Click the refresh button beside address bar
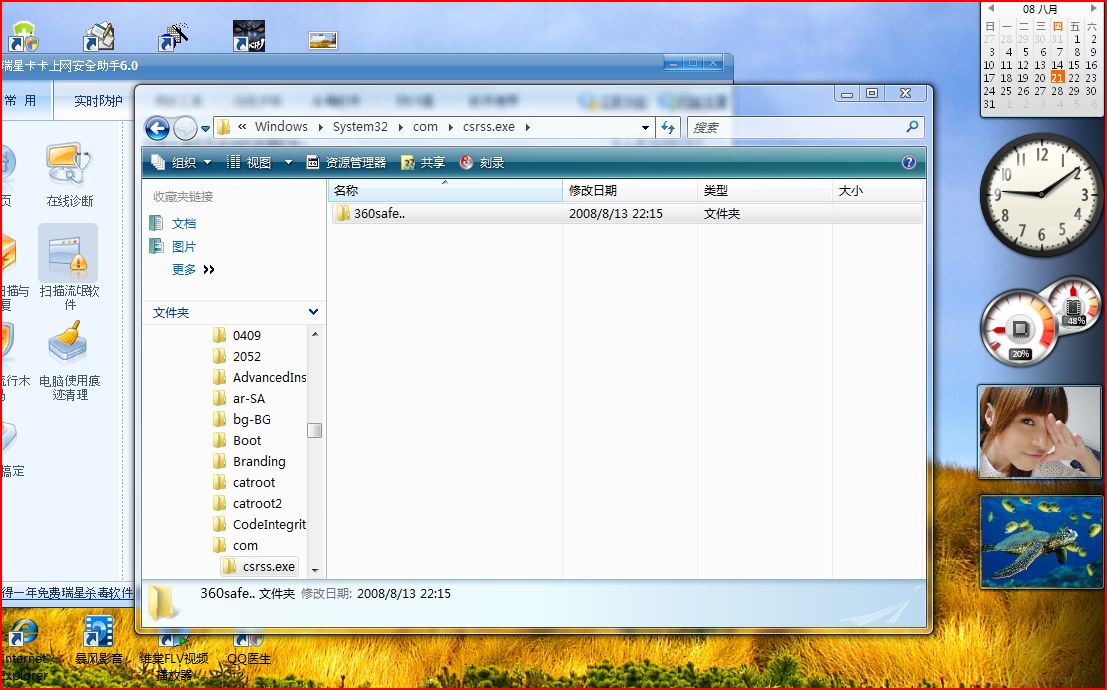 pyautogui.click(x=669, y=127)
